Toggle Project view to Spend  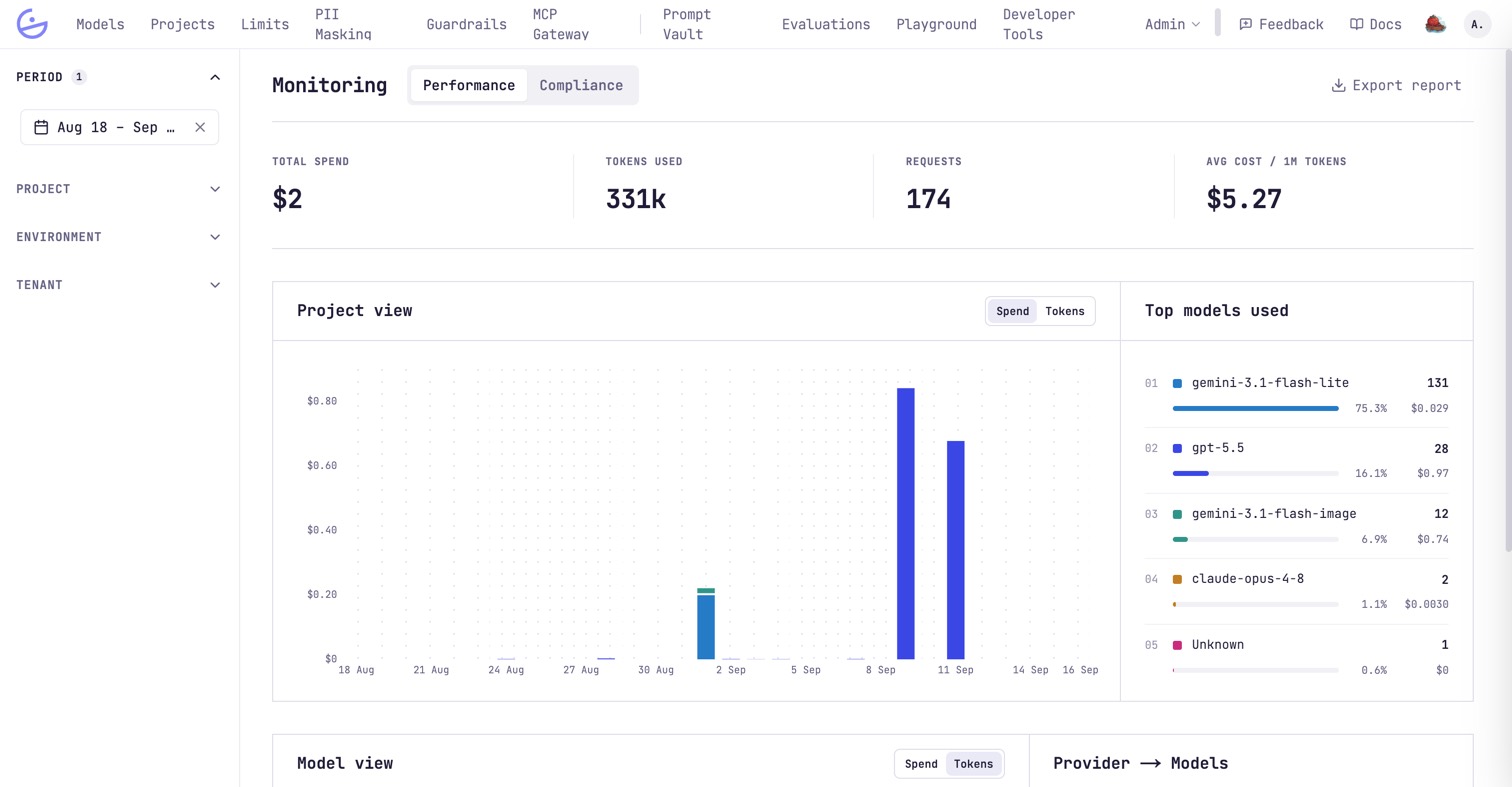[1012, 311]
